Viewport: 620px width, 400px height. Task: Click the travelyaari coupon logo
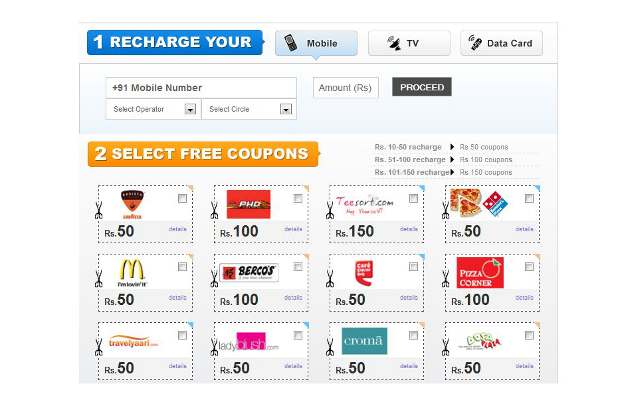pos(133,342)
